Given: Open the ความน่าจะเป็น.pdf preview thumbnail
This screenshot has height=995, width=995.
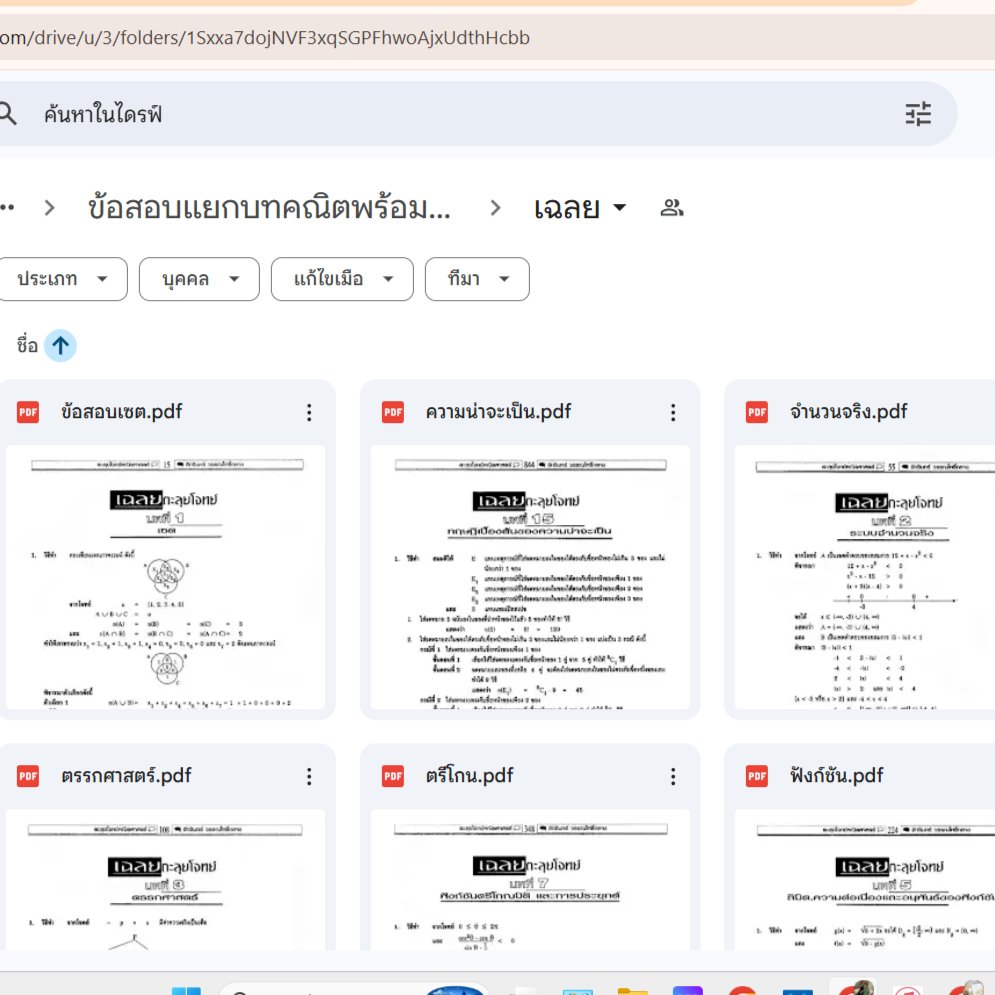Looking at the screenshot, I should [x=530, y=577].
